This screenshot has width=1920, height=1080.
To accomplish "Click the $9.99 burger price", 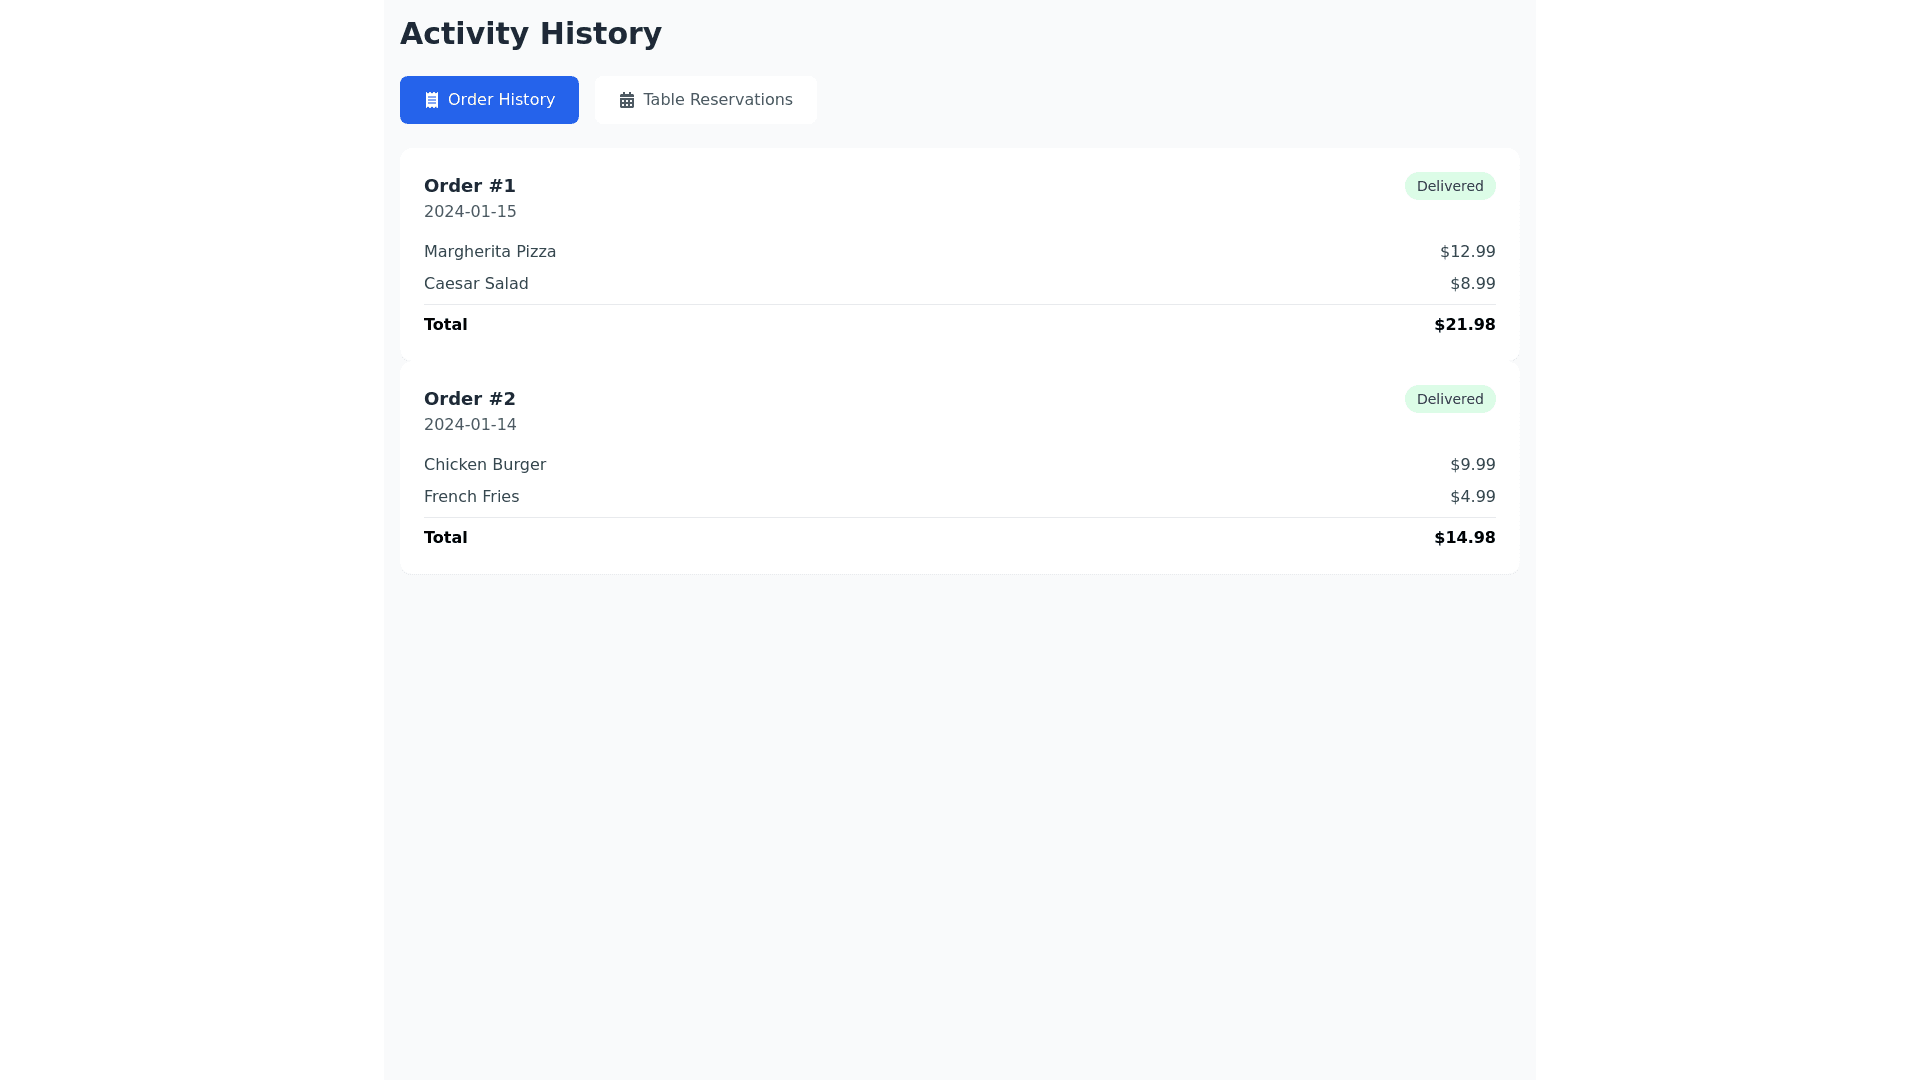I will [x=1472, y=465].
